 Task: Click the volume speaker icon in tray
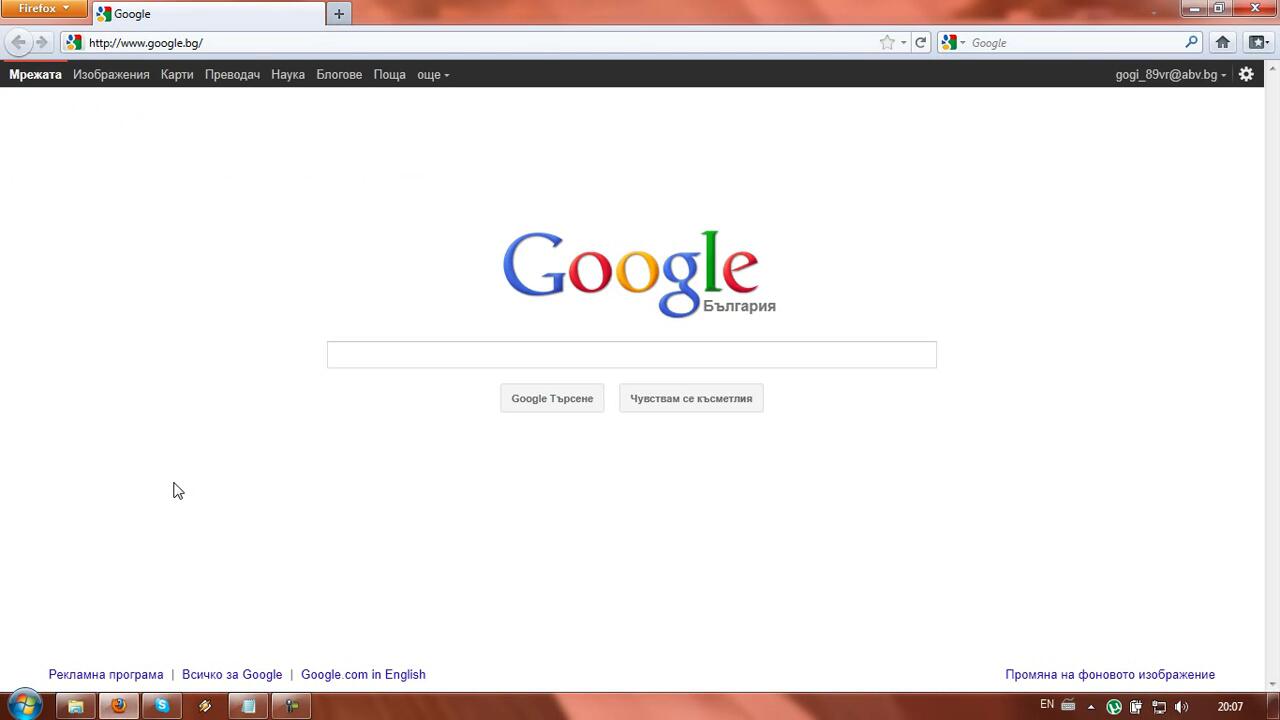[x=1181, y=707]
